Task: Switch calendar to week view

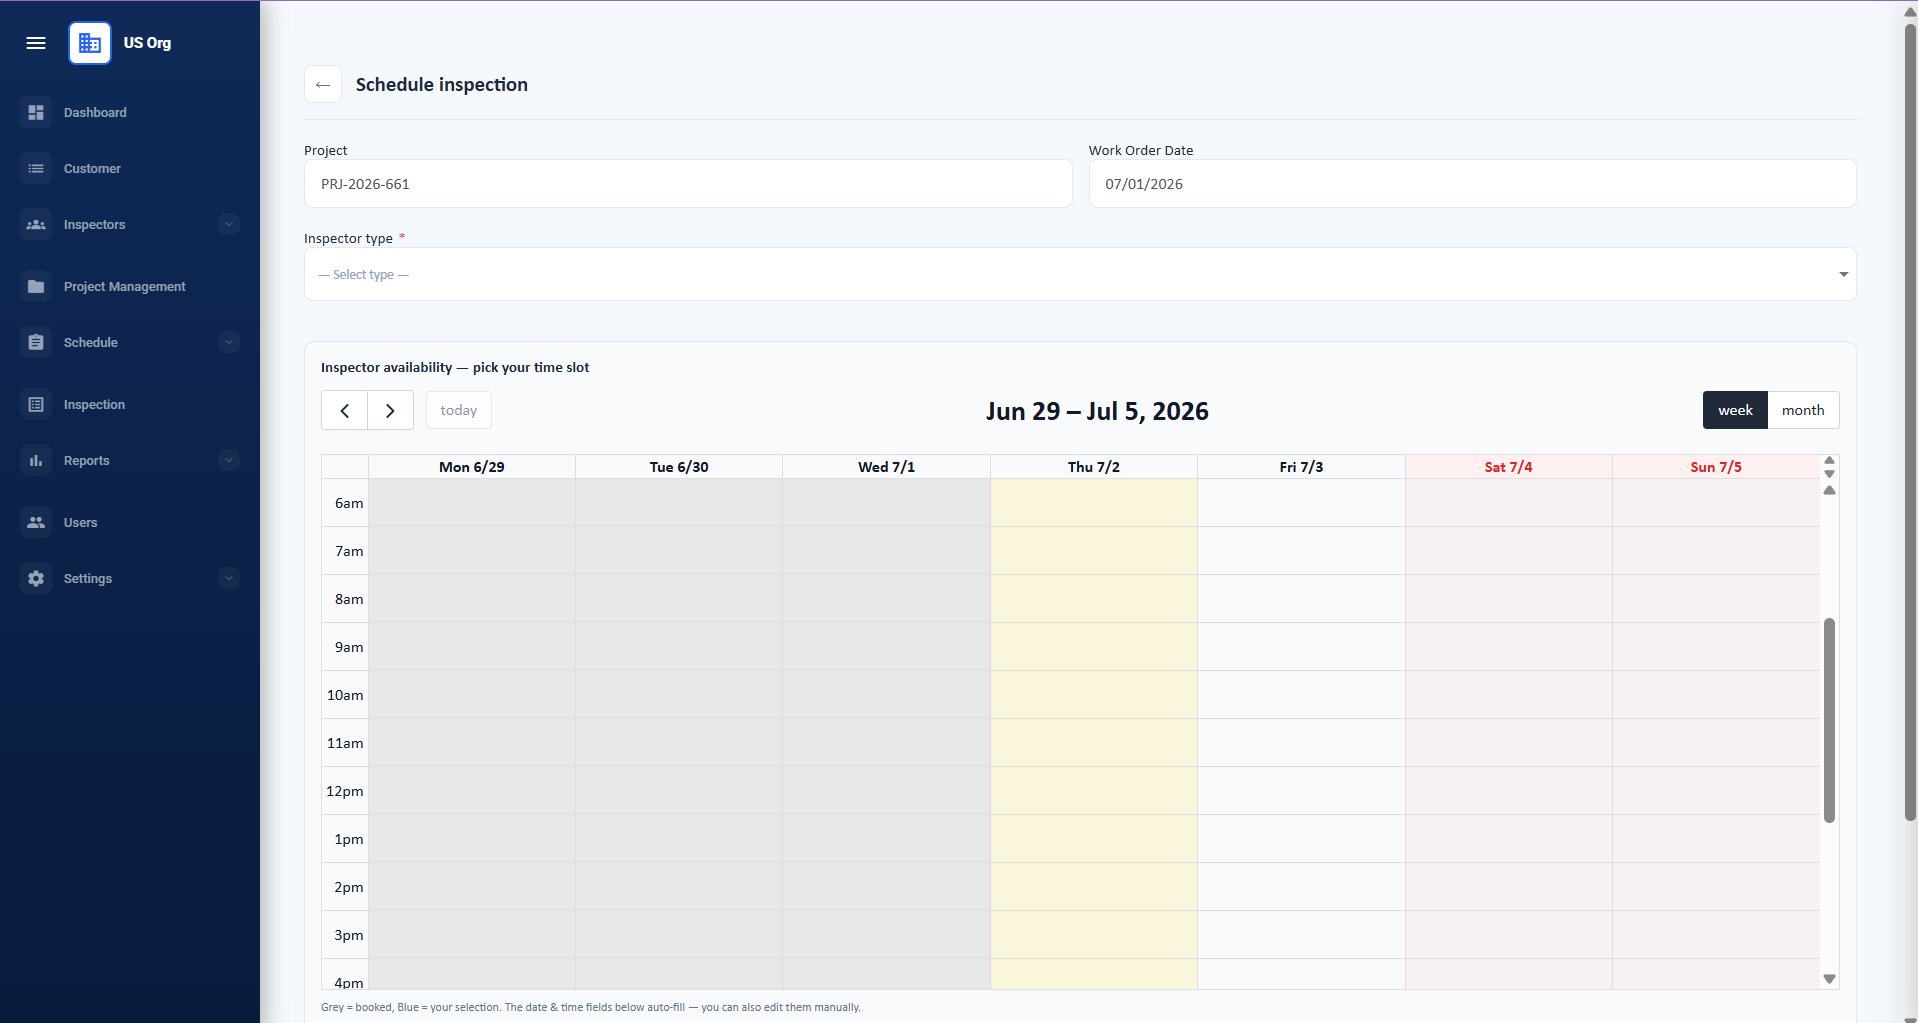Action: tap(1735, 410)
